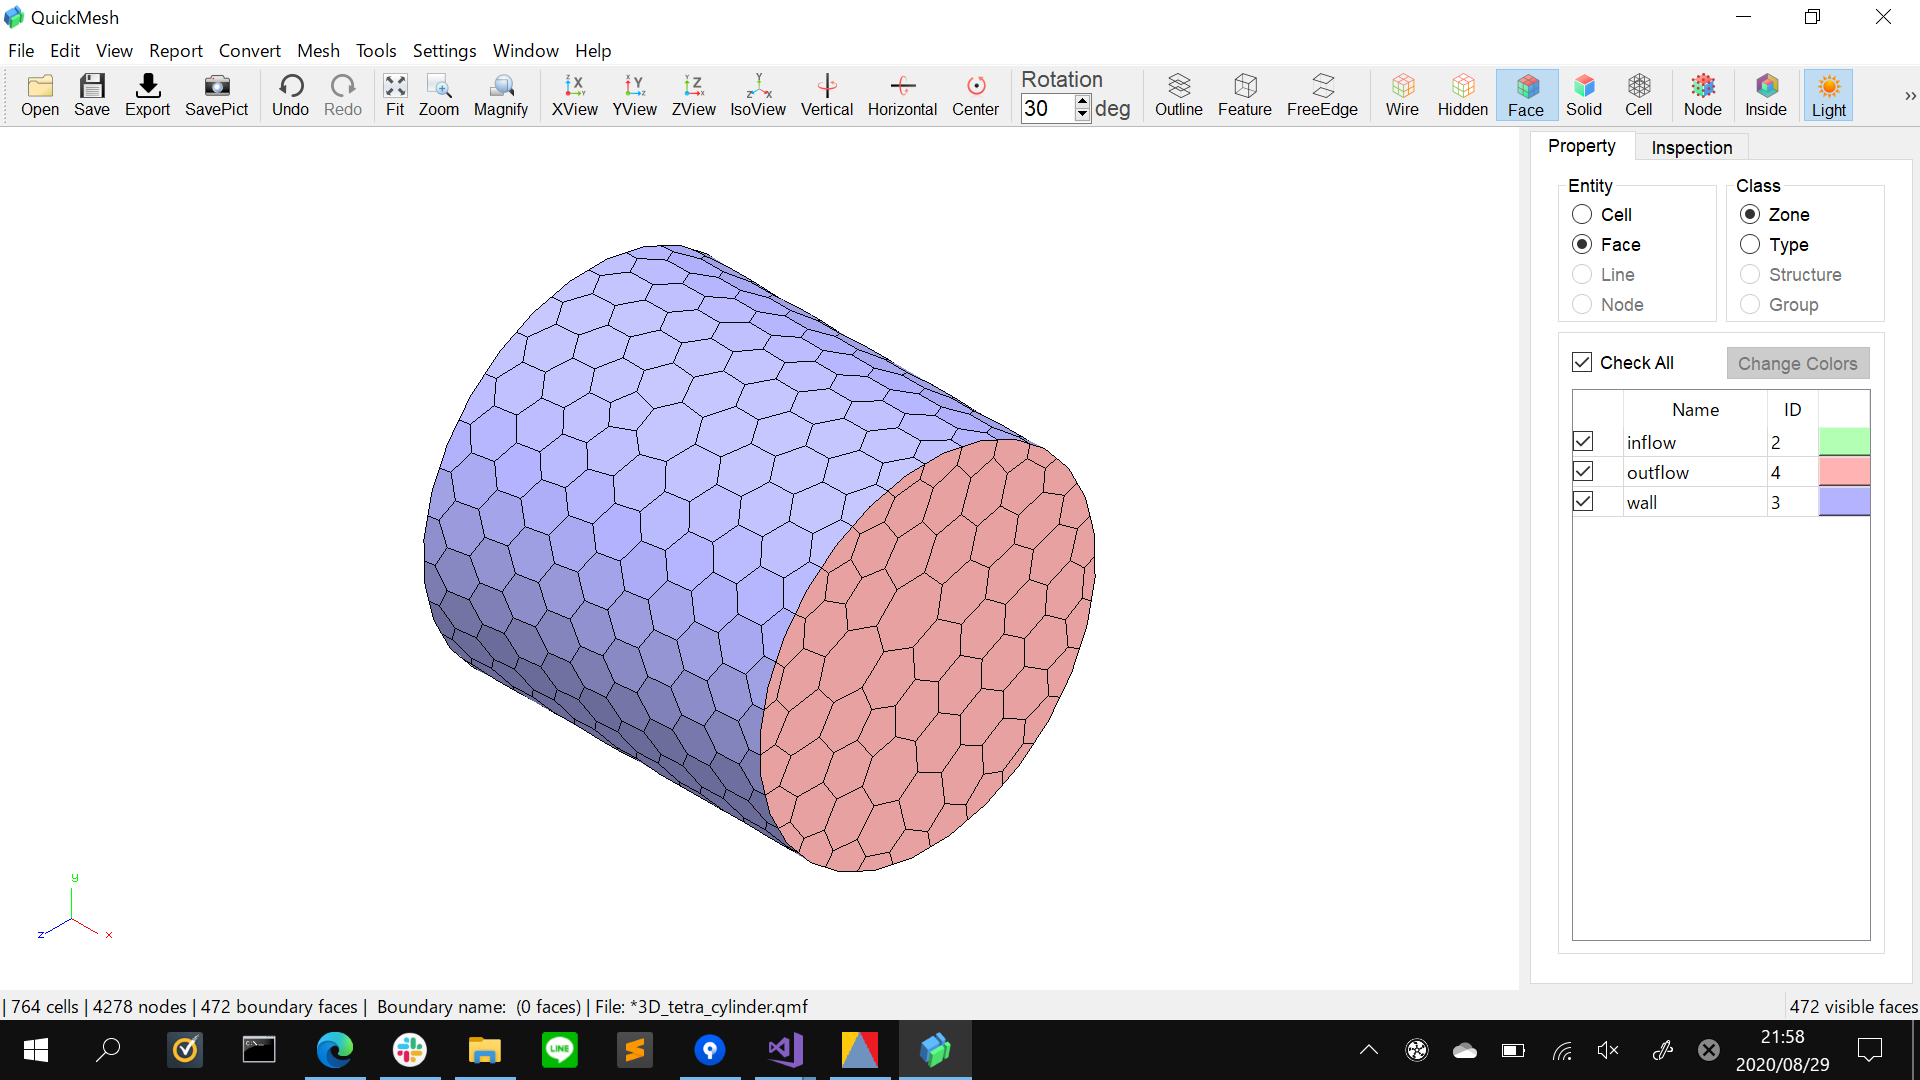Open the Report menu
Image resolution: width=1920 pixels, height=1080 pixels.
pos(176,50)
